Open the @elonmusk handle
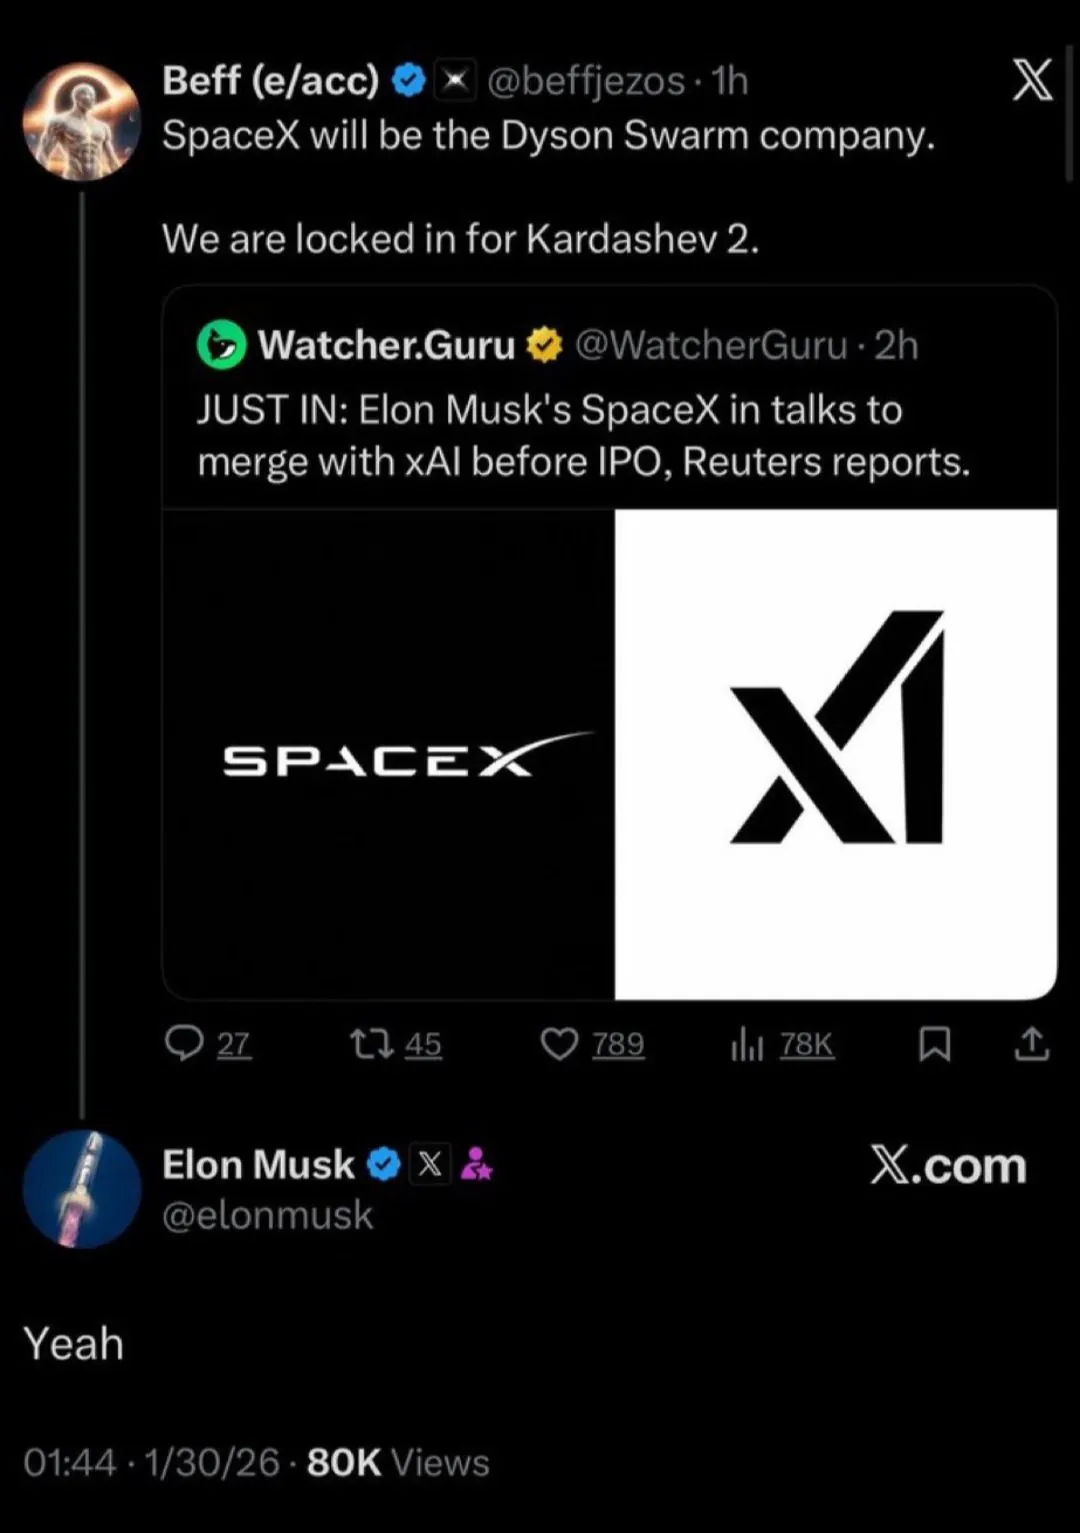Image resolution: width=1080 pixels, height=1533 pixels. pyautogui.click(x=267, y=1216)
